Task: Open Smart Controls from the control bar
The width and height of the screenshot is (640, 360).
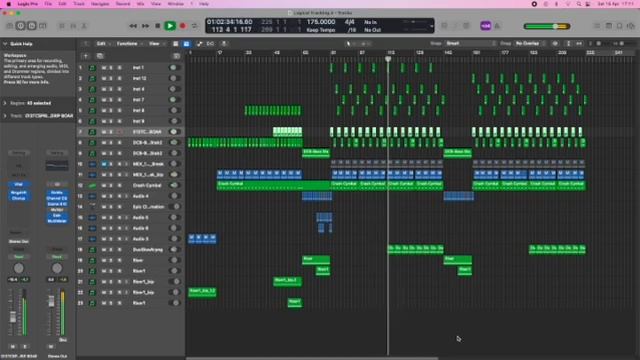Action: pos(62,26)
